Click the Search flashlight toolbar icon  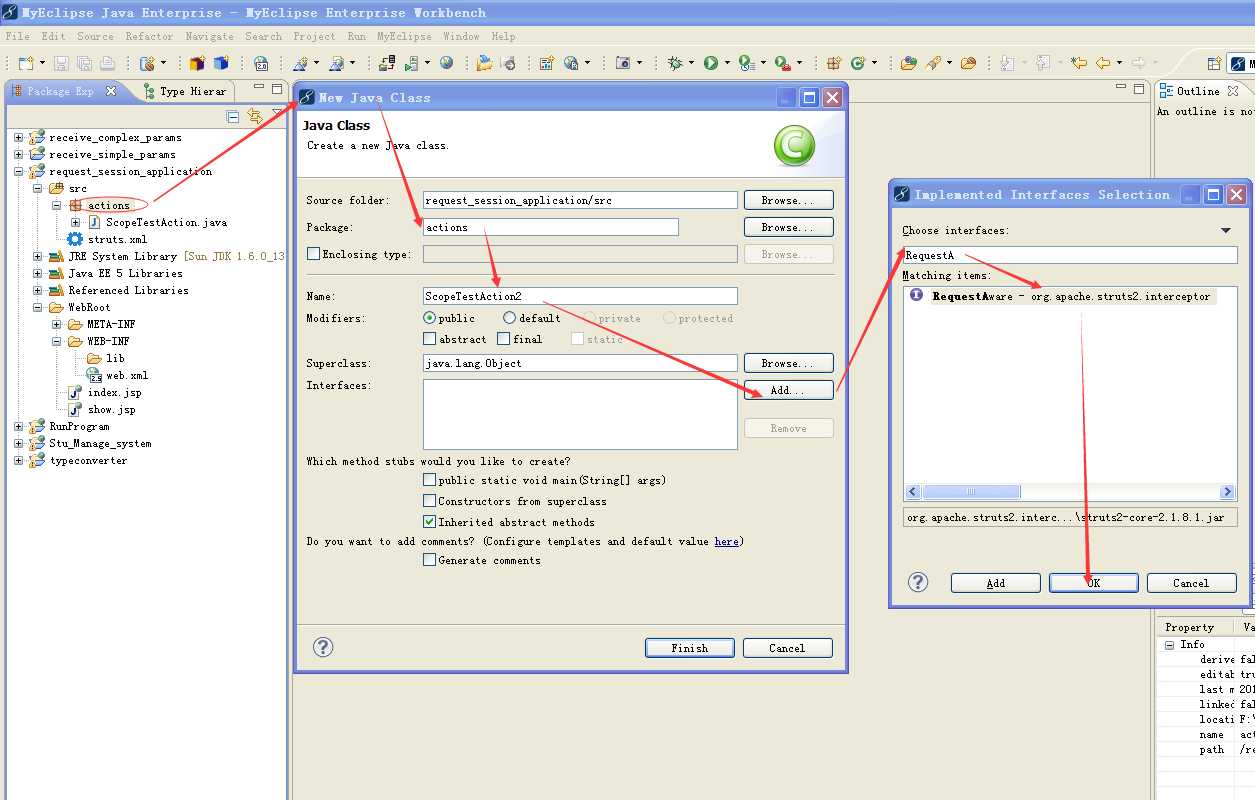932,63
